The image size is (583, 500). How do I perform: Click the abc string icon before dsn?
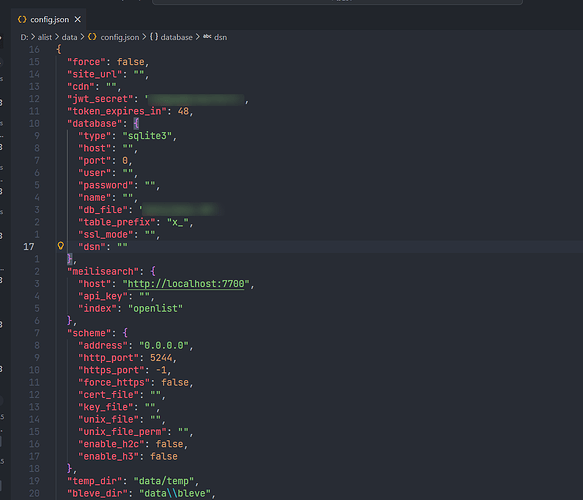coord(207,37)
